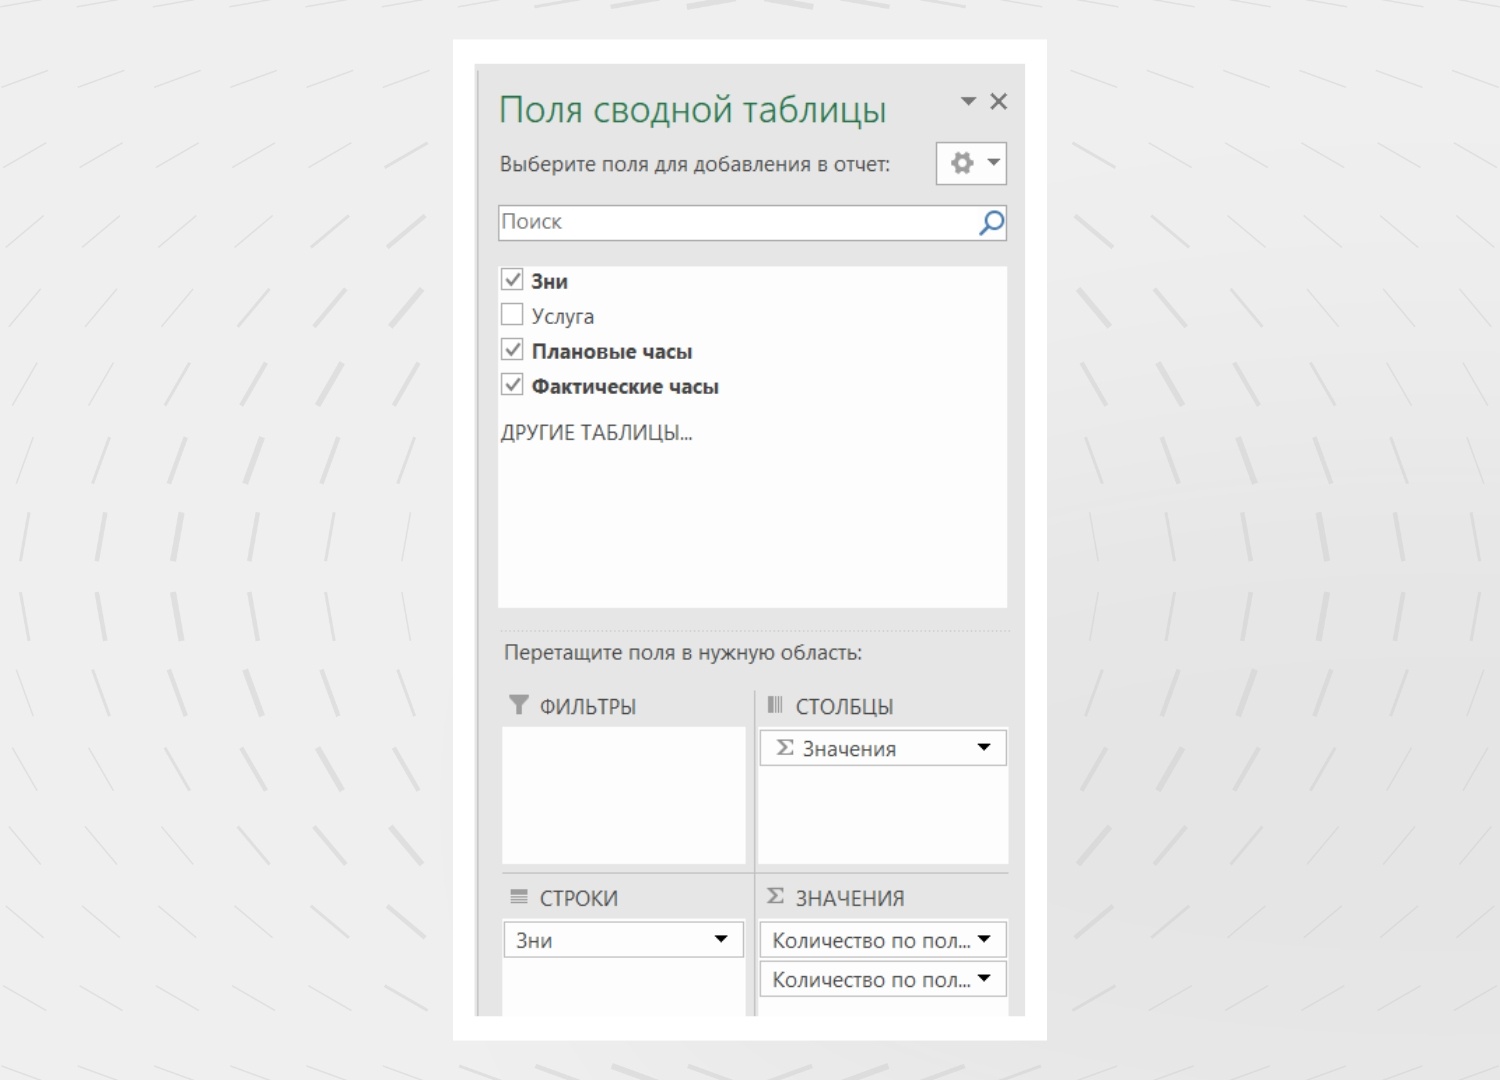Click inside the empty ФИЛЬТРЫ drop area

[624, 795]
